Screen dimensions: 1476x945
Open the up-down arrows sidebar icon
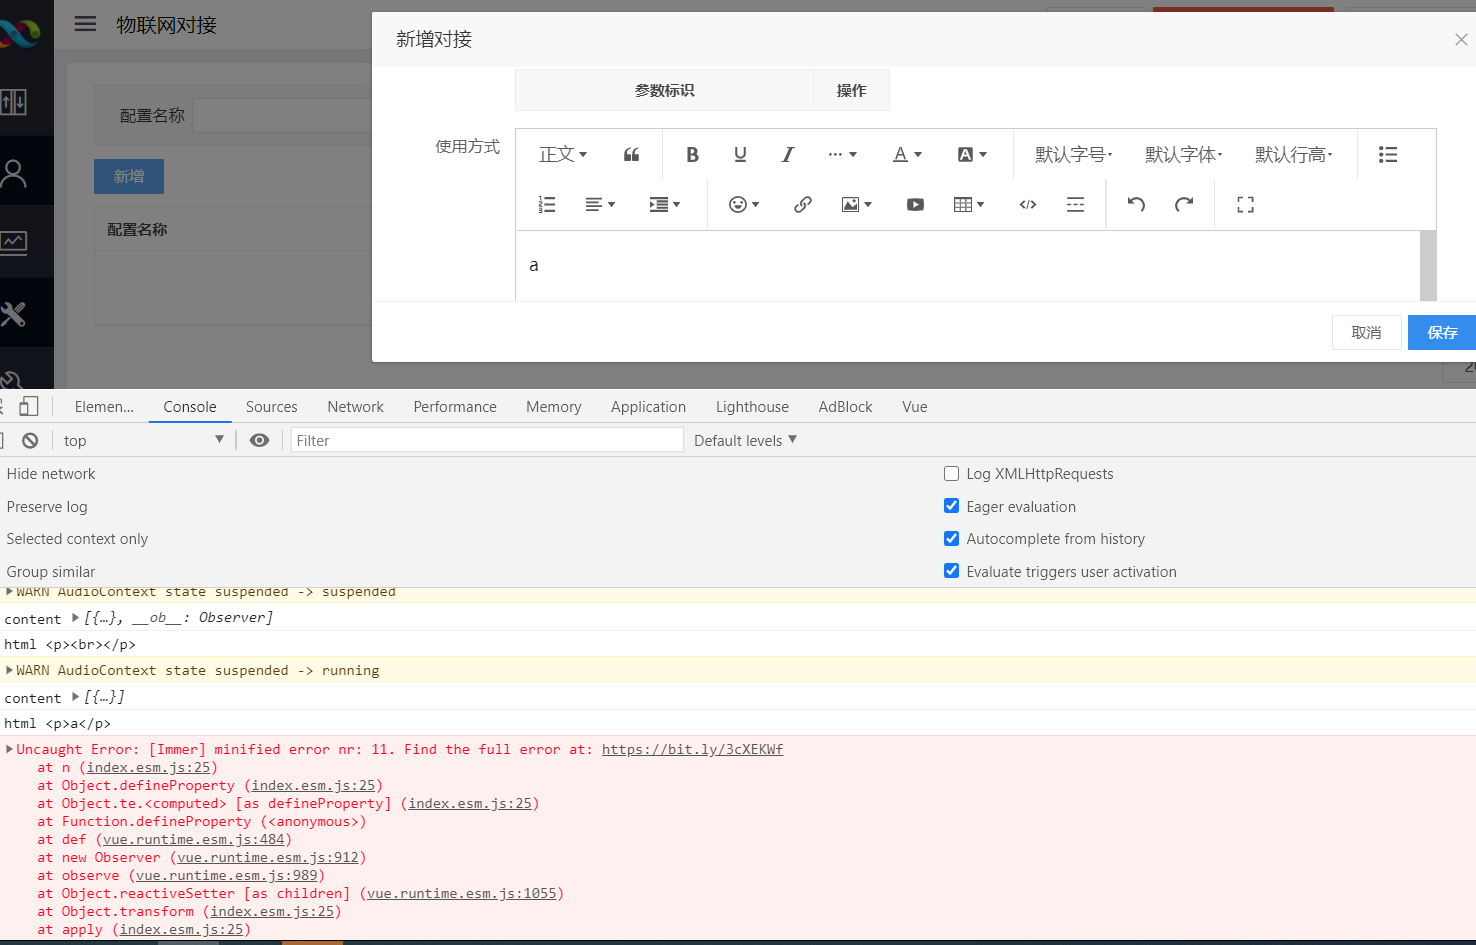click(x=13, y=101)
